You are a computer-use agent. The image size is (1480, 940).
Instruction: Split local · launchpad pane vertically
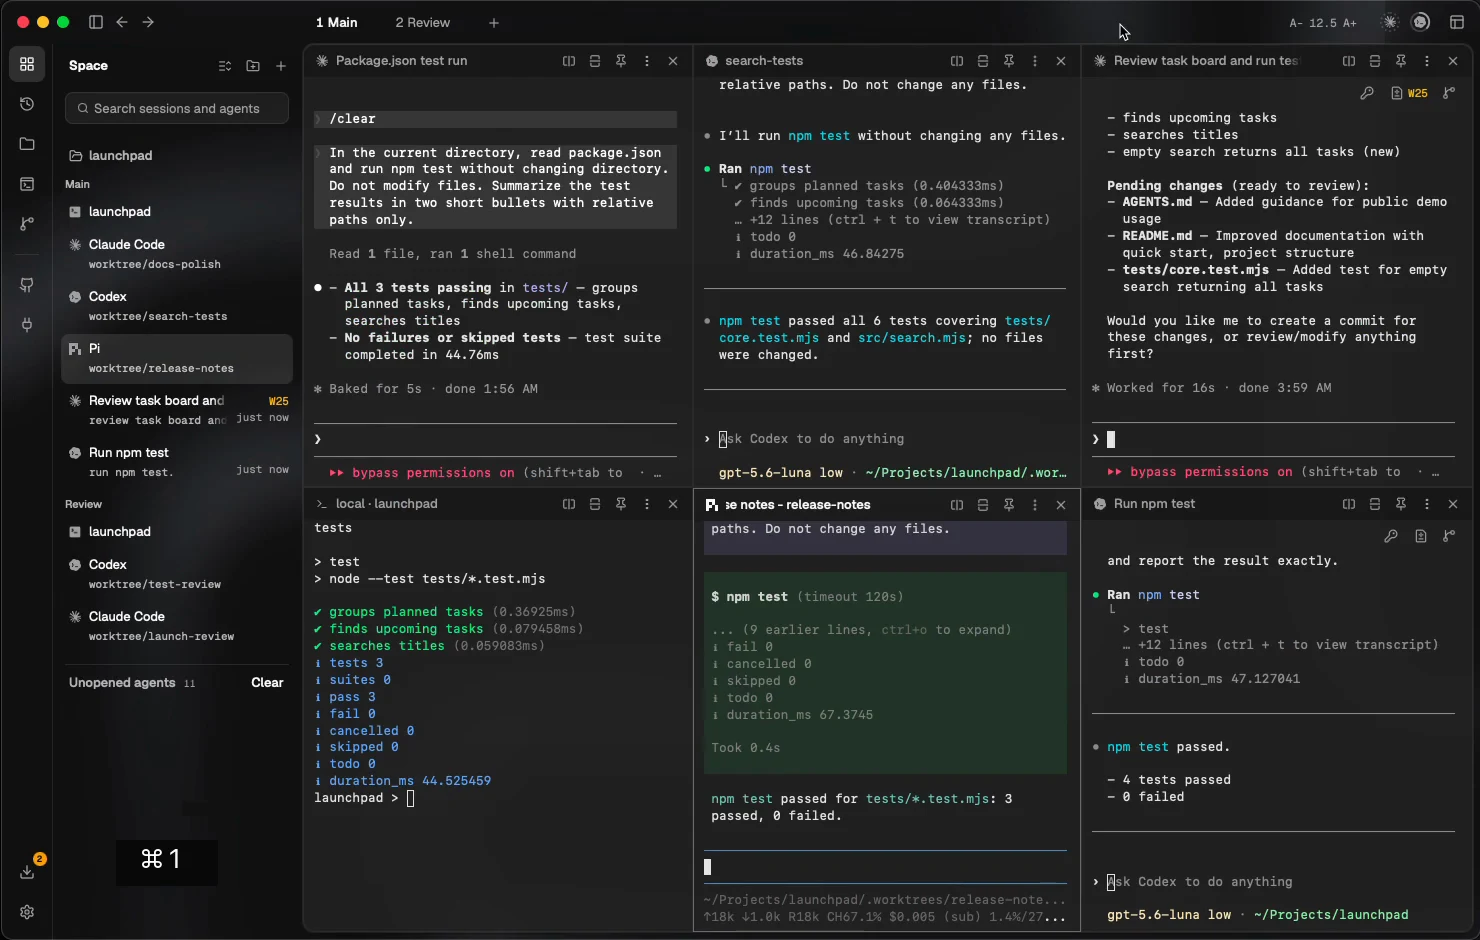(x=569, y=504)
